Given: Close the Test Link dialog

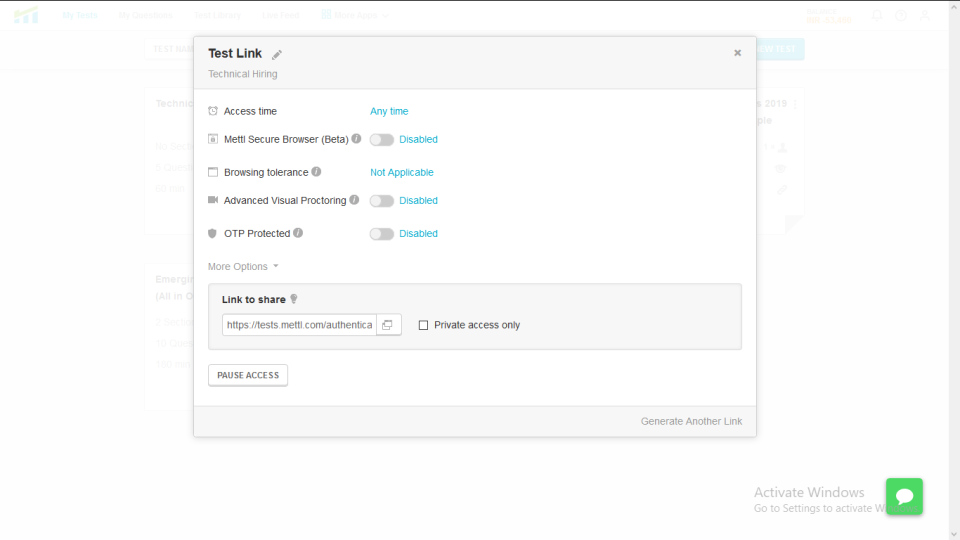Looking at the screenshot, I should 737,53.
